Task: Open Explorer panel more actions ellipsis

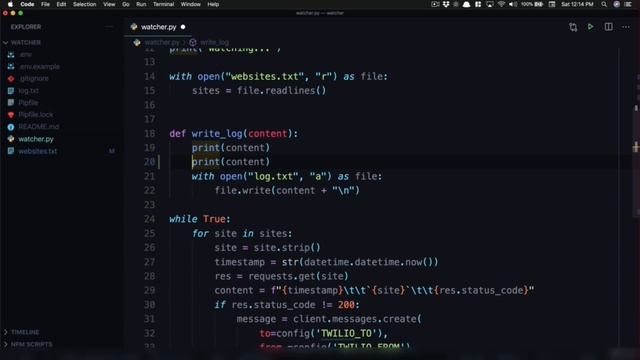Action: [109, 27]
